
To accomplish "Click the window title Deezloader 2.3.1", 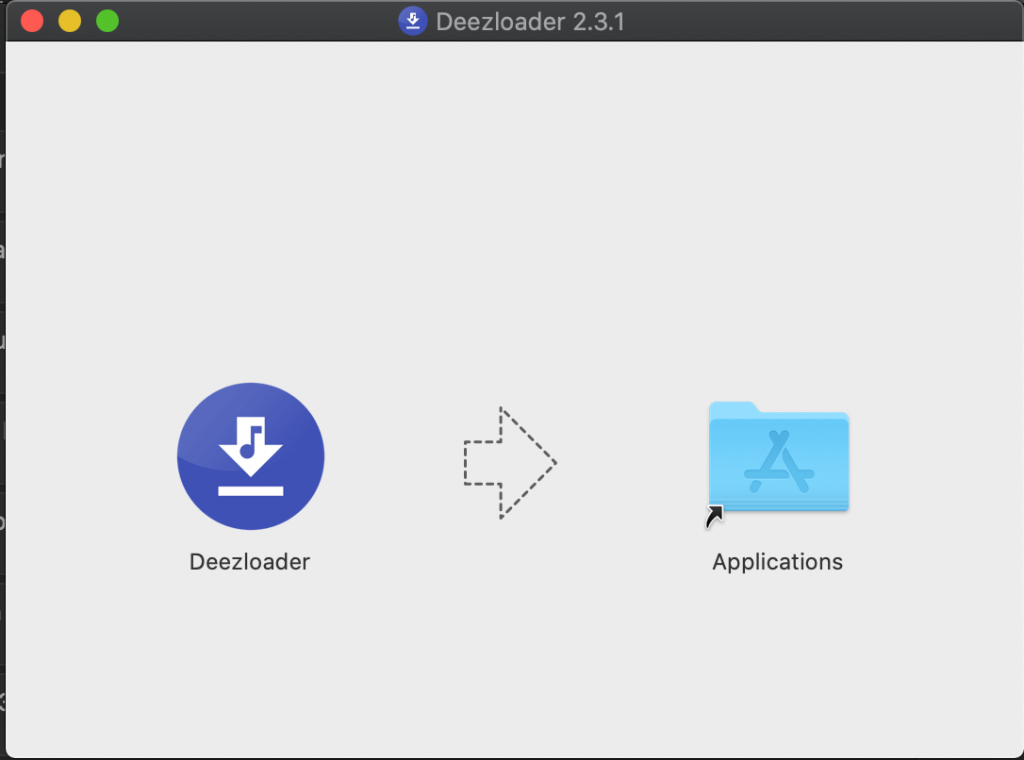I will 530,21.
